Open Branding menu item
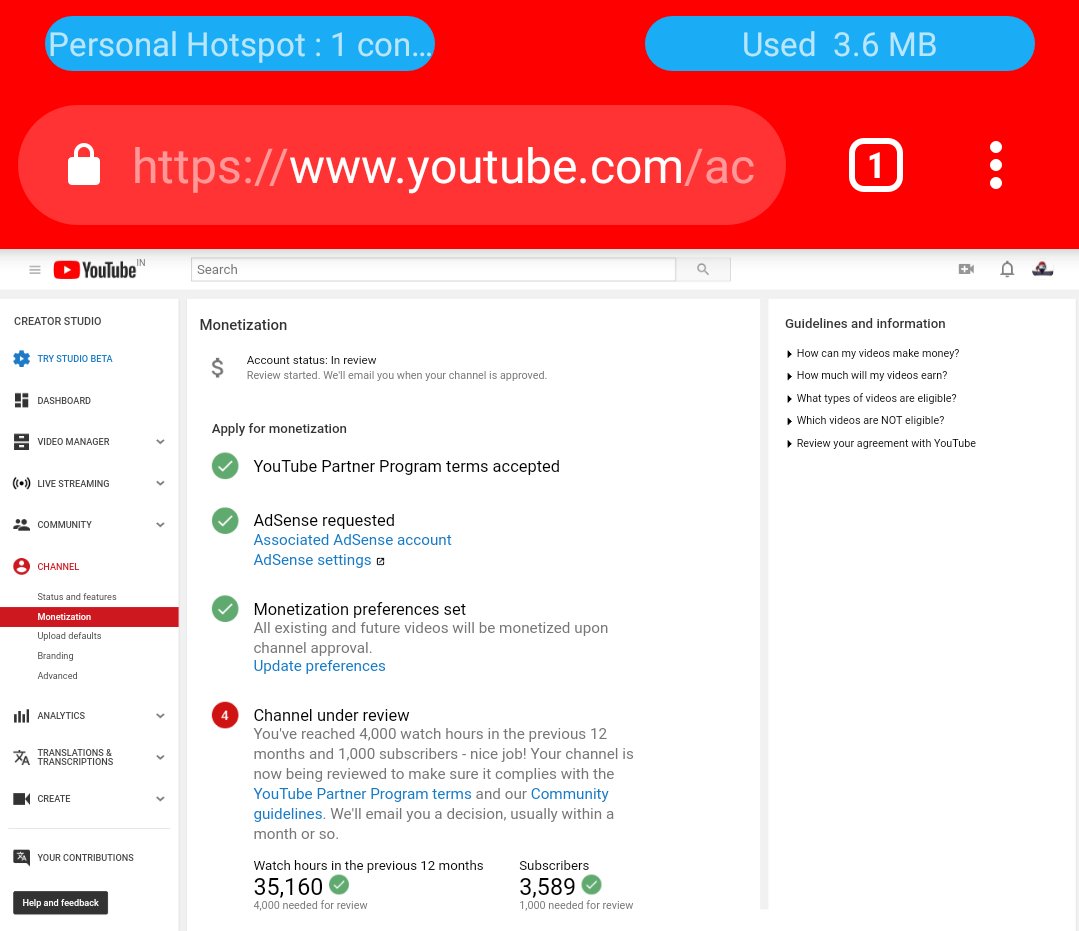This screenshot has height=931, width=1079. [x=55, y=656]
